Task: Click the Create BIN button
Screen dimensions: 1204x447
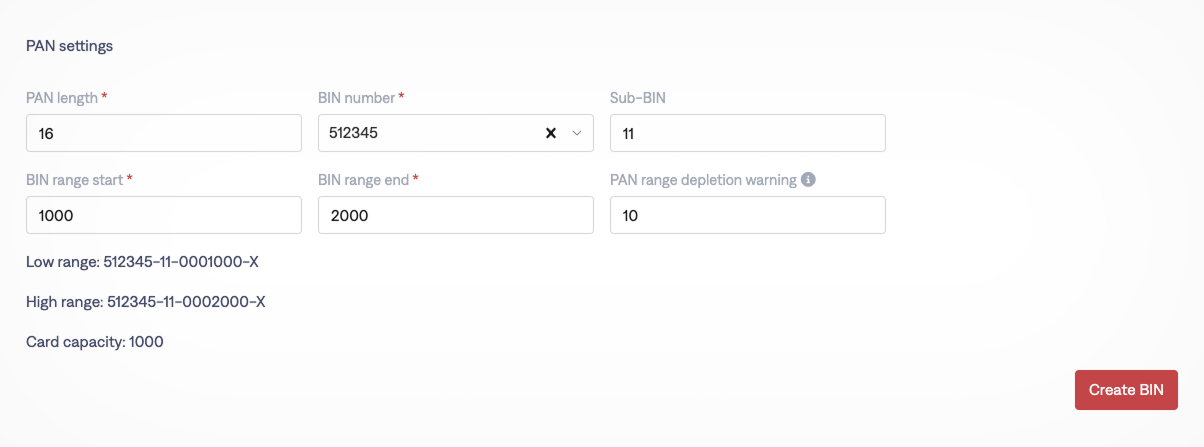Action: coord(1126,390)
